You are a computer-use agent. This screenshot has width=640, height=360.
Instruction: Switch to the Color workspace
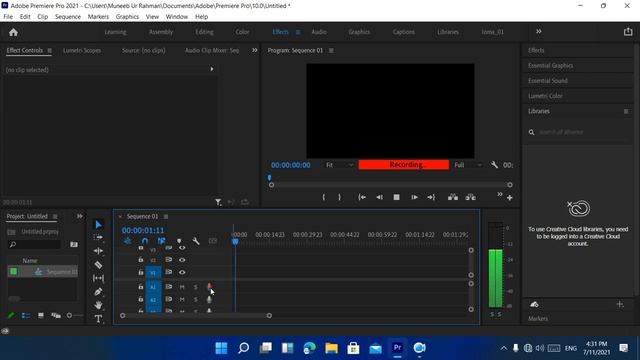click(x=242, y=32)
